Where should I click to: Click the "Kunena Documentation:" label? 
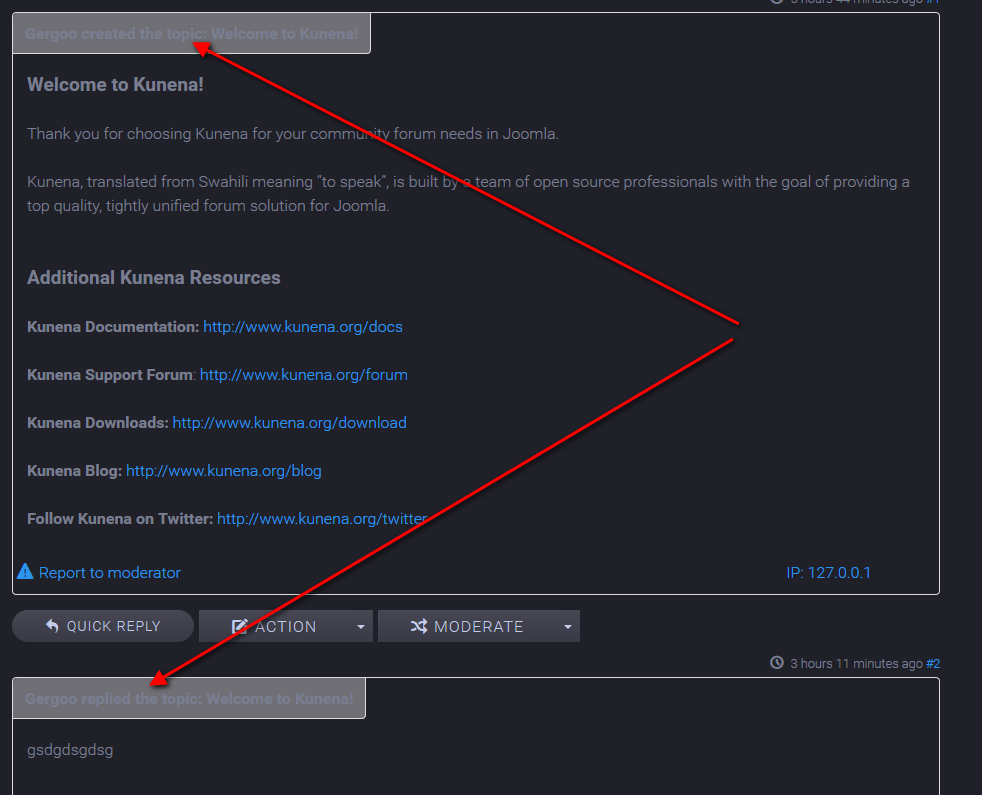(x=113, y=327)
